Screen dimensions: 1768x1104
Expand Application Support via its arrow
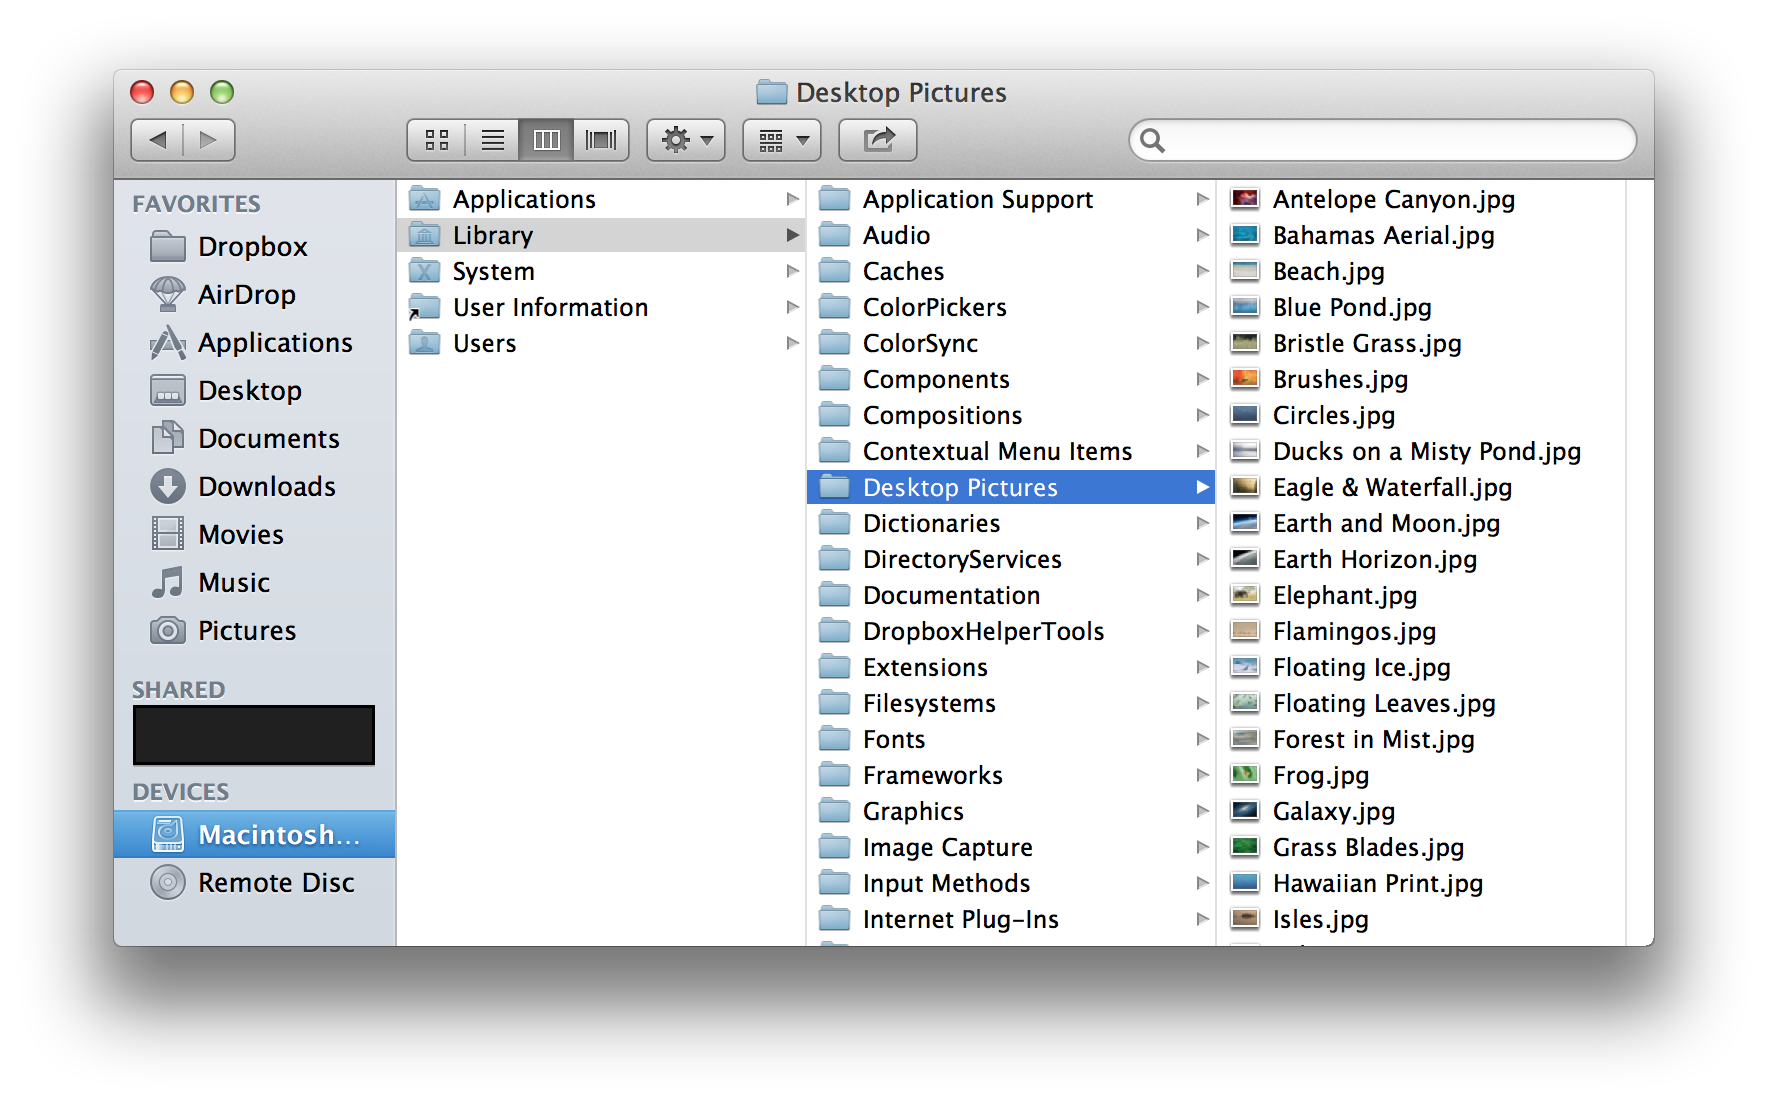1202,199
